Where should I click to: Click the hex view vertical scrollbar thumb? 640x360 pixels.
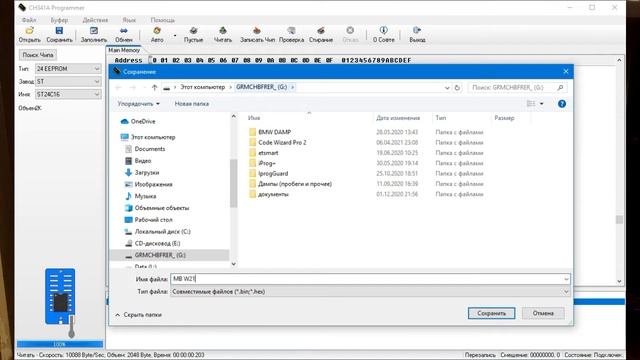pyautogui.click(x=619, y=220)
